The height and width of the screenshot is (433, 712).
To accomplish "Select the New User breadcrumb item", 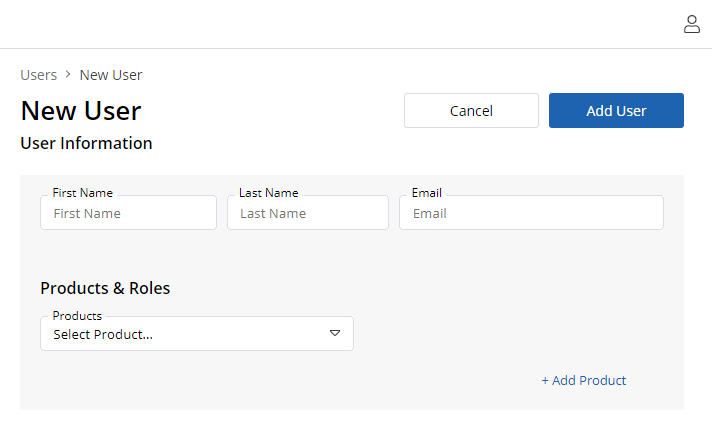I will [111, 75].
